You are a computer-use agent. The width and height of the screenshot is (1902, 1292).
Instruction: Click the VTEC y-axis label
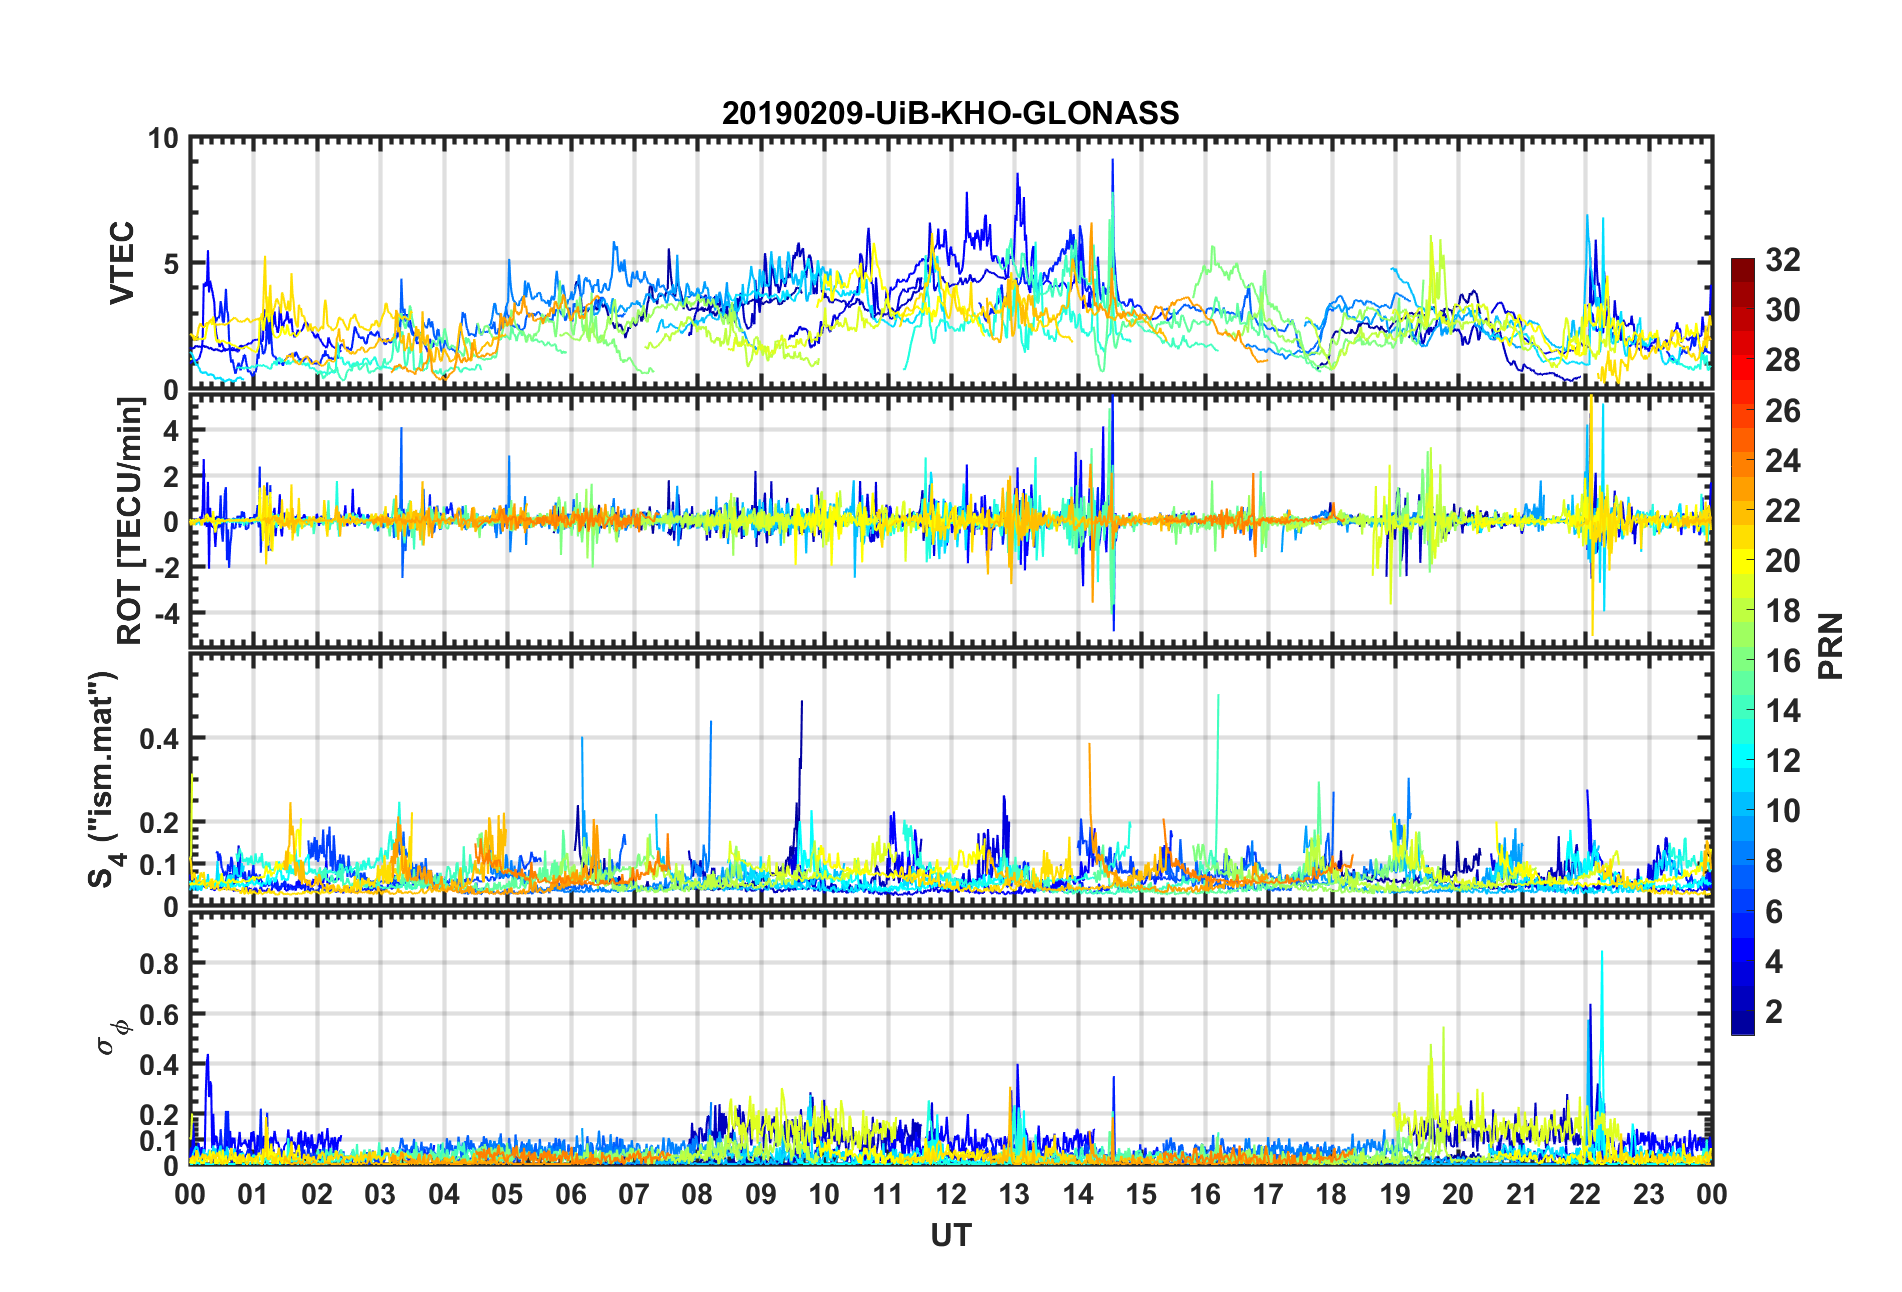tap(122, 263)
